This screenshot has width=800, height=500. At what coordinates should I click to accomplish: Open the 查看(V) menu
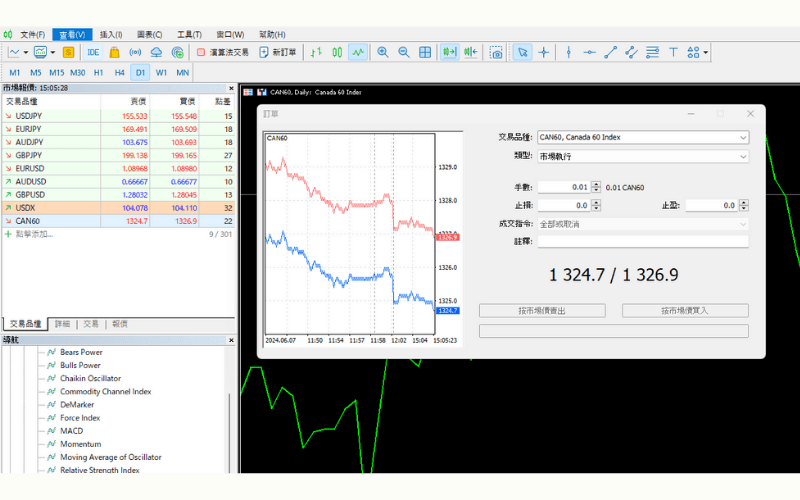(x=72, y=34)
